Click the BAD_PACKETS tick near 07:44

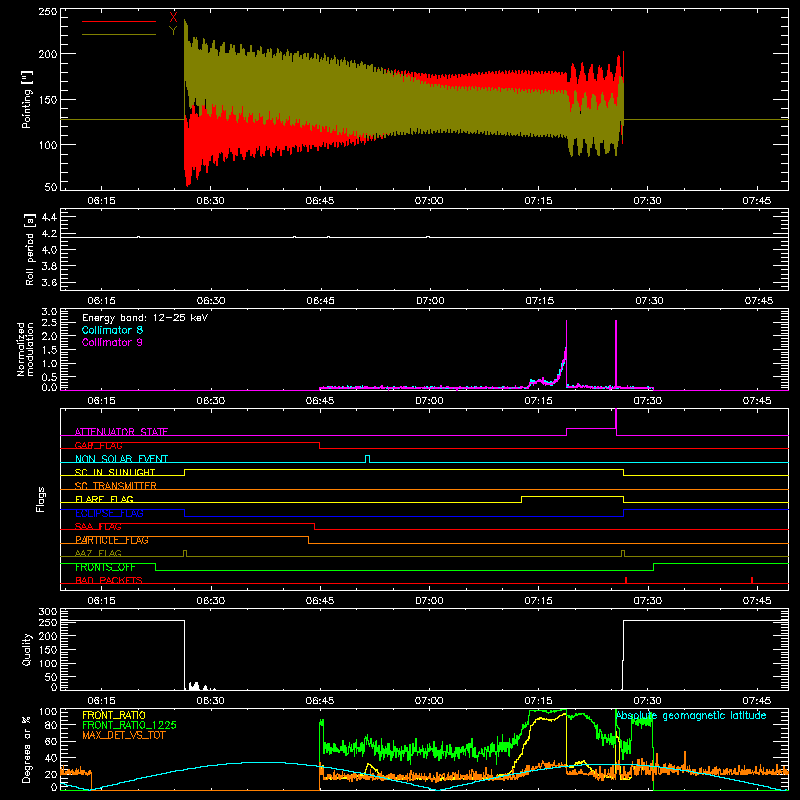(752, 580)
